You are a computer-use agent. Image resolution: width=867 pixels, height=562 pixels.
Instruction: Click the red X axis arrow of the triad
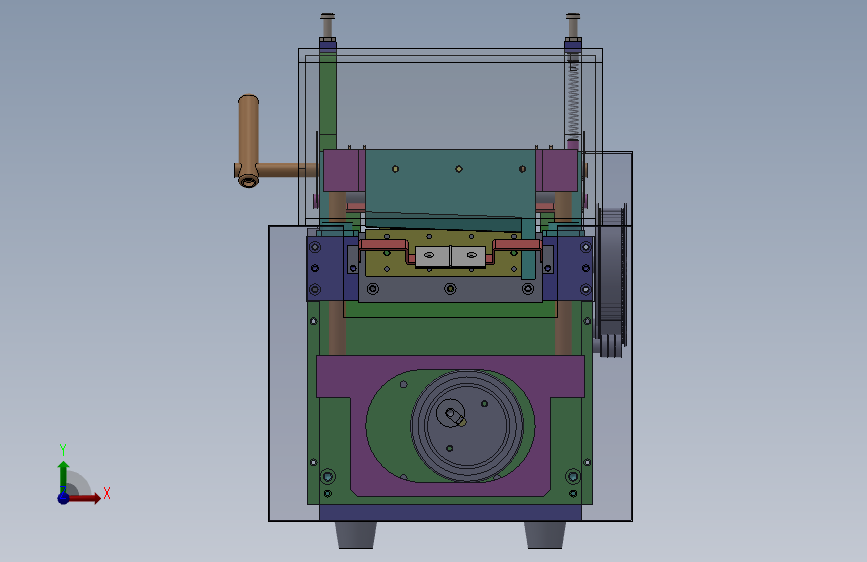click(x=85, y=498)
